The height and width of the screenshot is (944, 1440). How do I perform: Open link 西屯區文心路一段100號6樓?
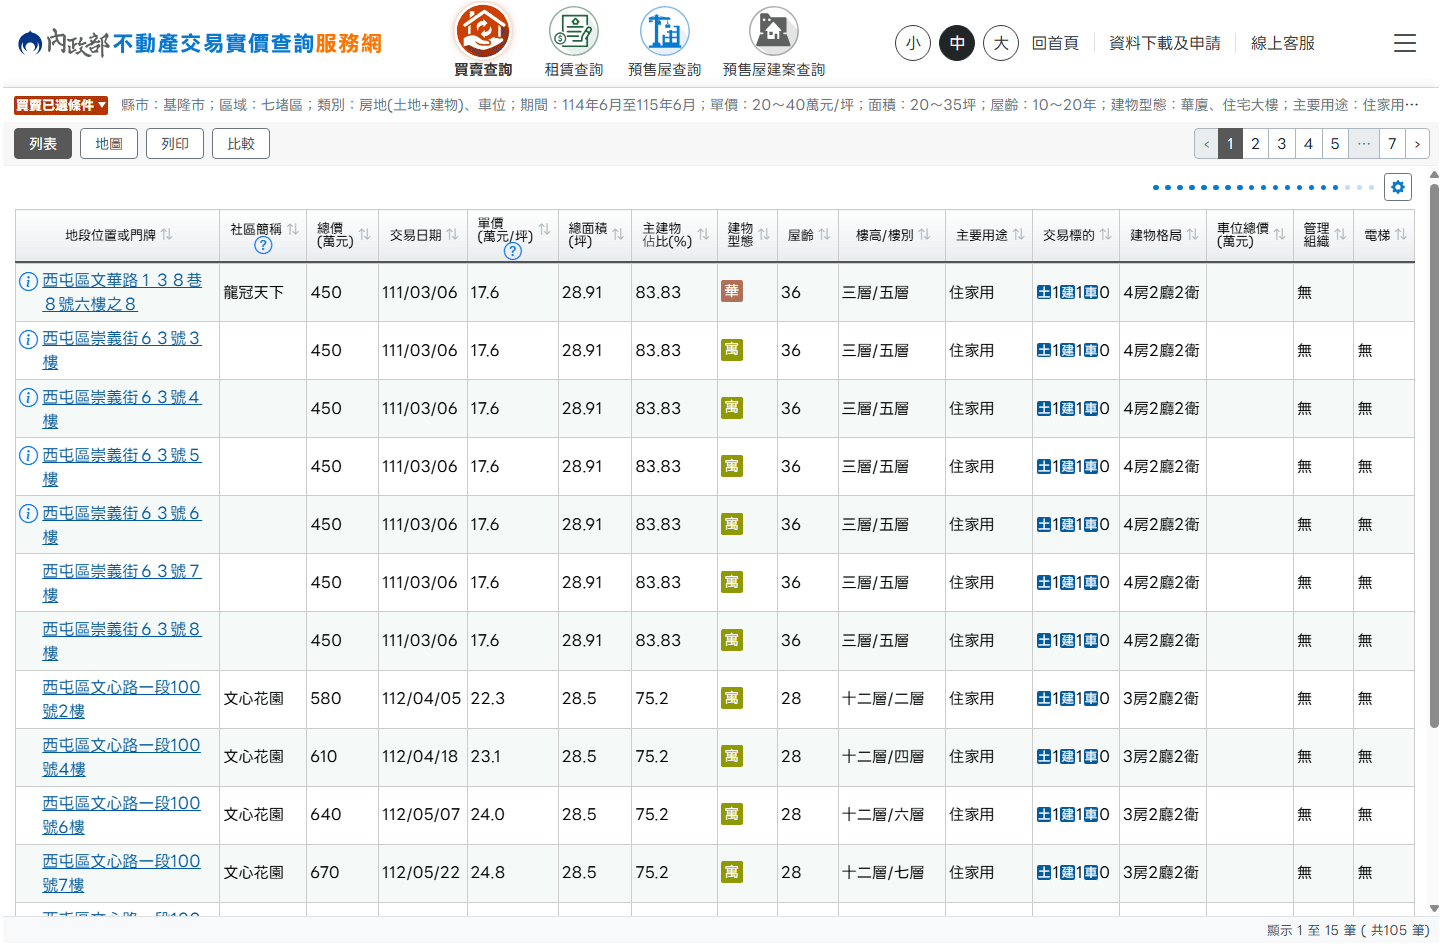tap(121, 814)
